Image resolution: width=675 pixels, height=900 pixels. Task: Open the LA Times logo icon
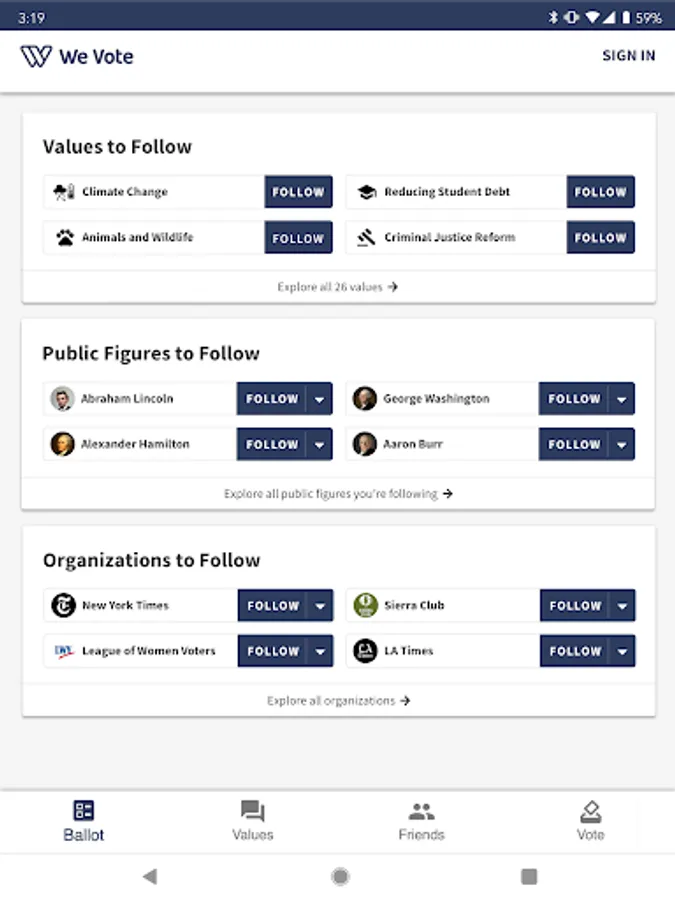365,650
